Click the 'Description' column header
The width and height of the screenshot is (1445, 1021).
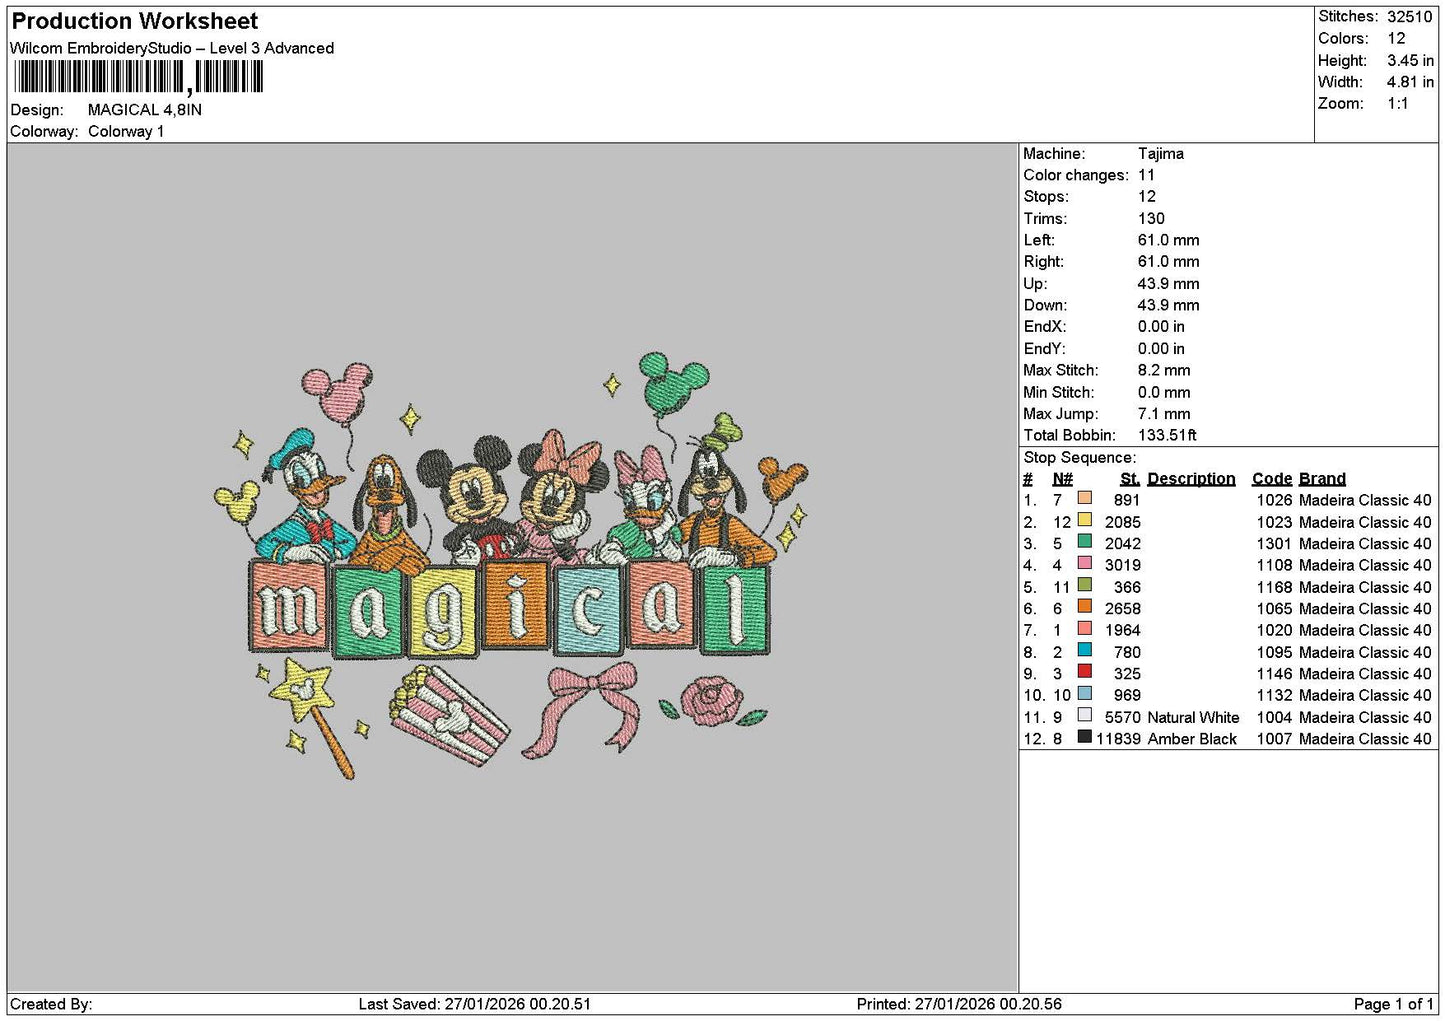tap(1191, 479)
